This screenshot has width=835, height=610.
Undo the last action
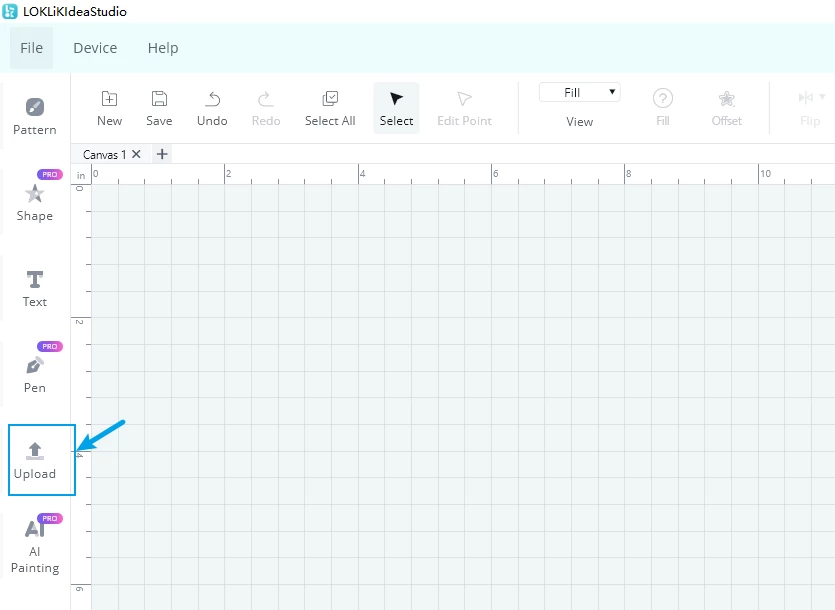(212, 108)
